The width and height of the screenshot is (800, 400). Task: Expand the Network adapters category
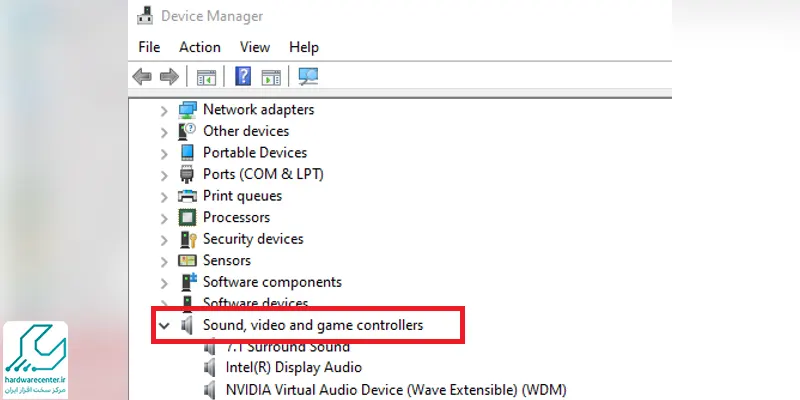(164, 111)
